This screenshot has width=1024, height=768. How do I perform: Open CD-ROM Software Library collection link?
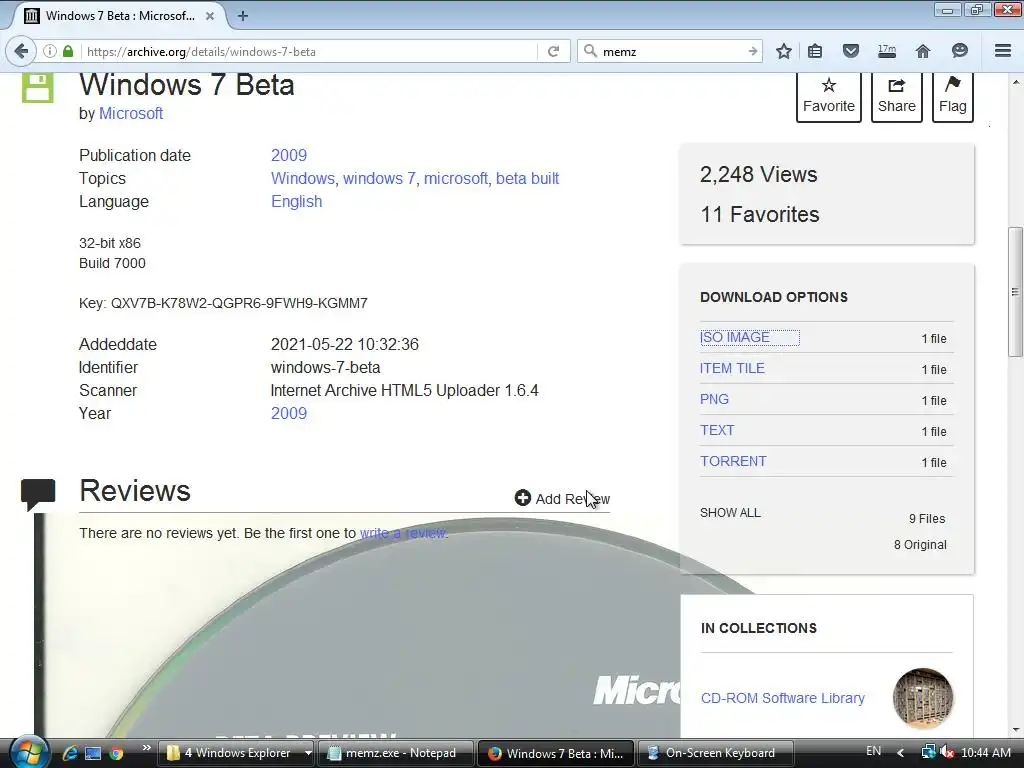click(782, 698)
